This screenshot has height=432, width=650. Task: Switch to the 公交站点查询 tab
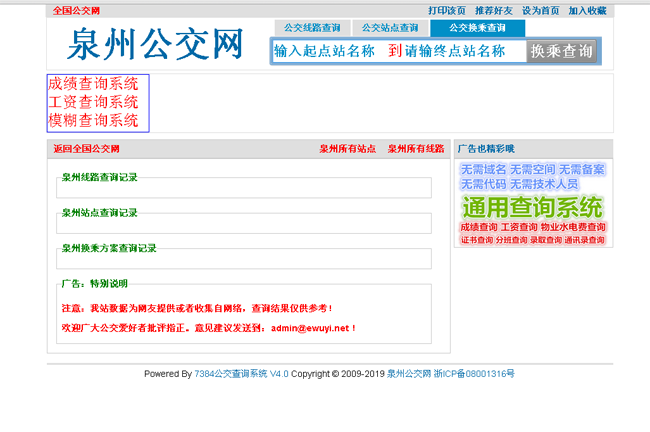point(390,28)
